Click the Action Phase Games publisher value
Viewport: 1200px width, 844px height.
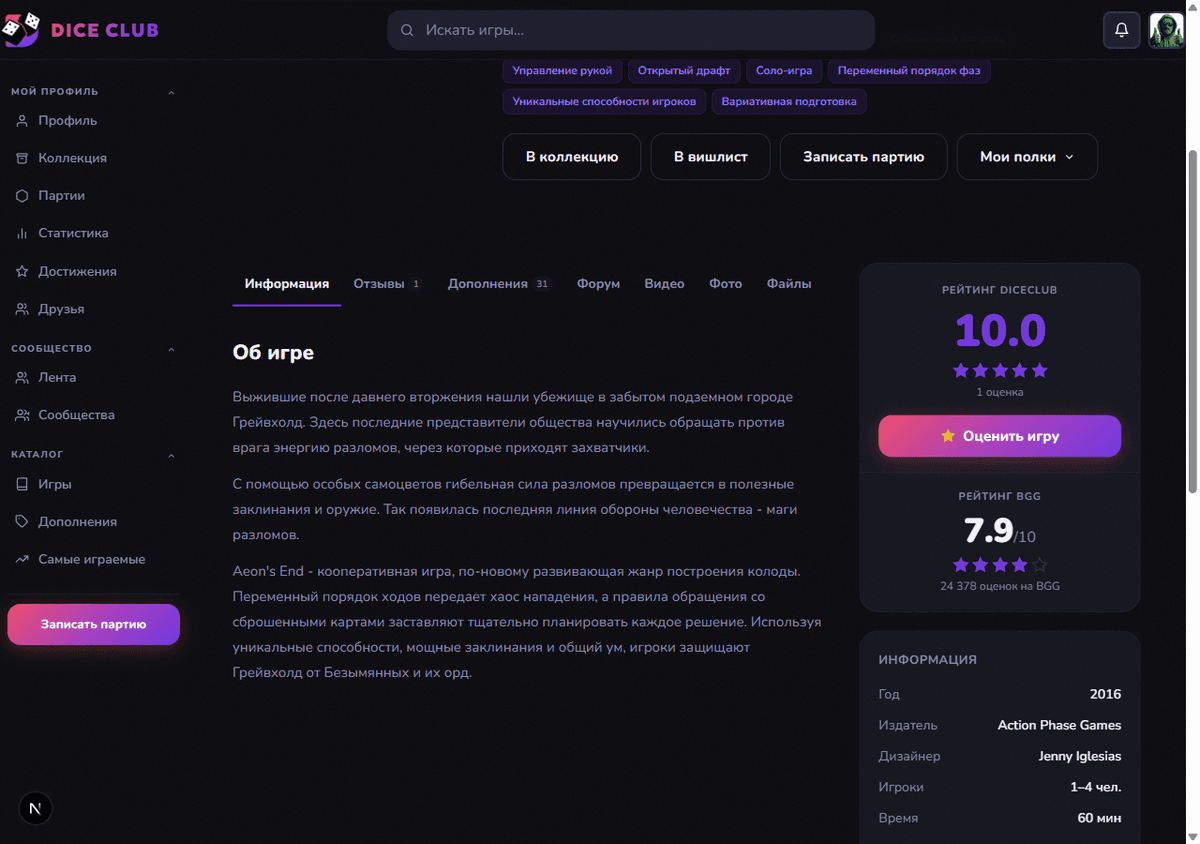point(1059,726)
